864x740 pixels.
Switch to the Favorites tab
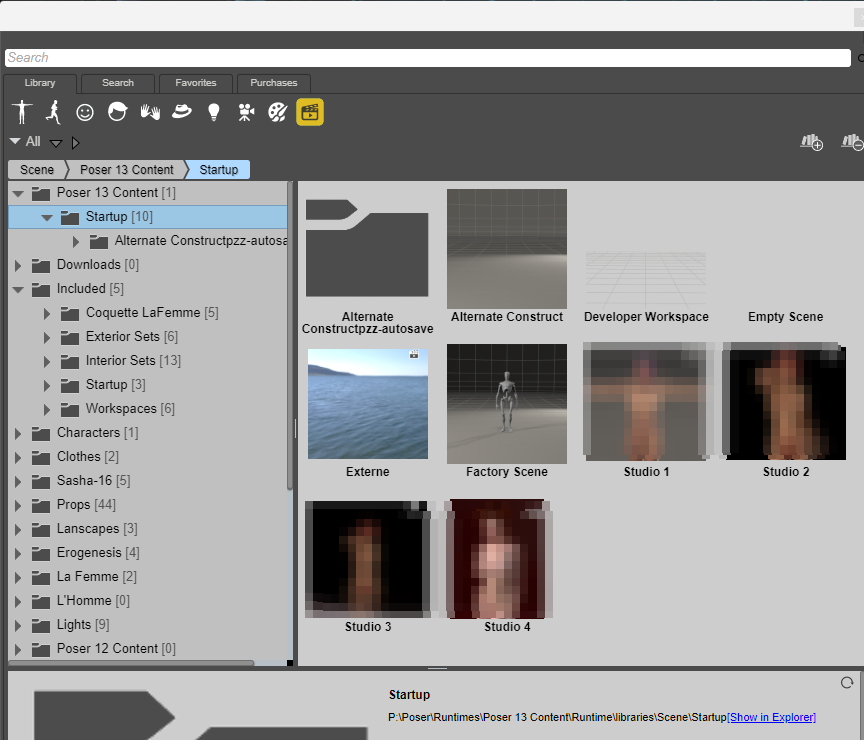coord(194,83)
